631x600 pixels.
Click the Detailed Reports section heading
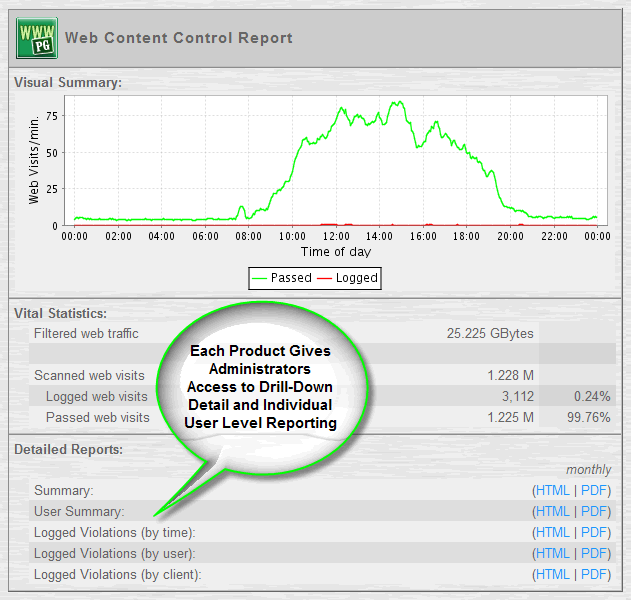[x=68, y=450]
